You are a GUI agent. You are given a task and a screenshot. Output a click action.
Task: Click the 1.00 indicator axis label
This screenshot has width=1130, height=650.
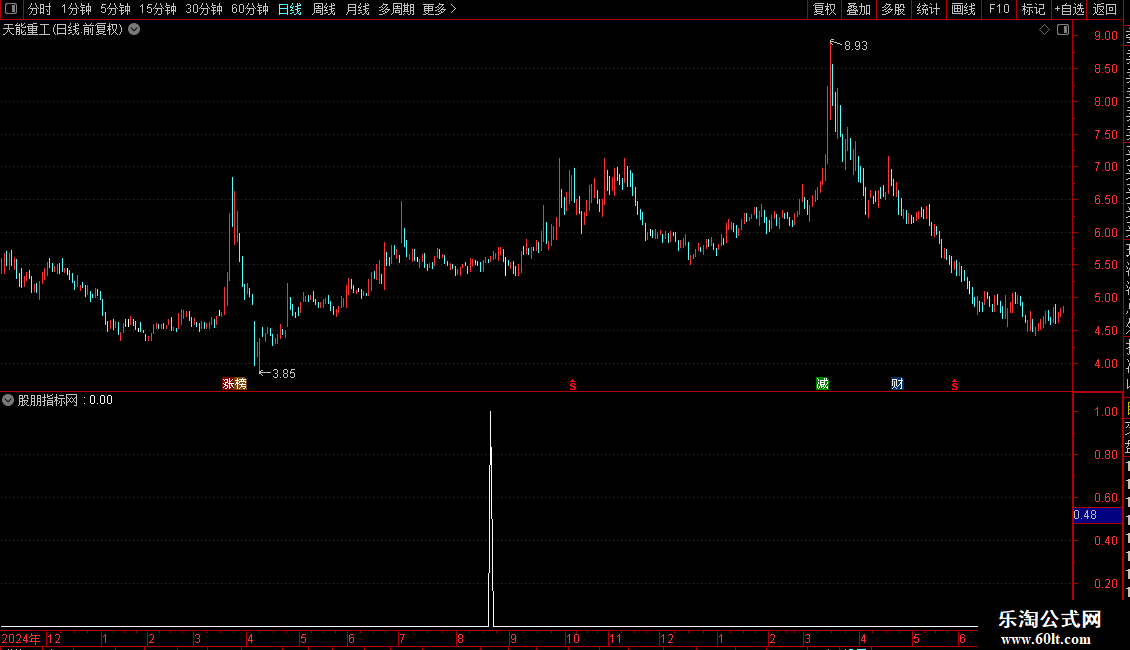point(1105,412)
